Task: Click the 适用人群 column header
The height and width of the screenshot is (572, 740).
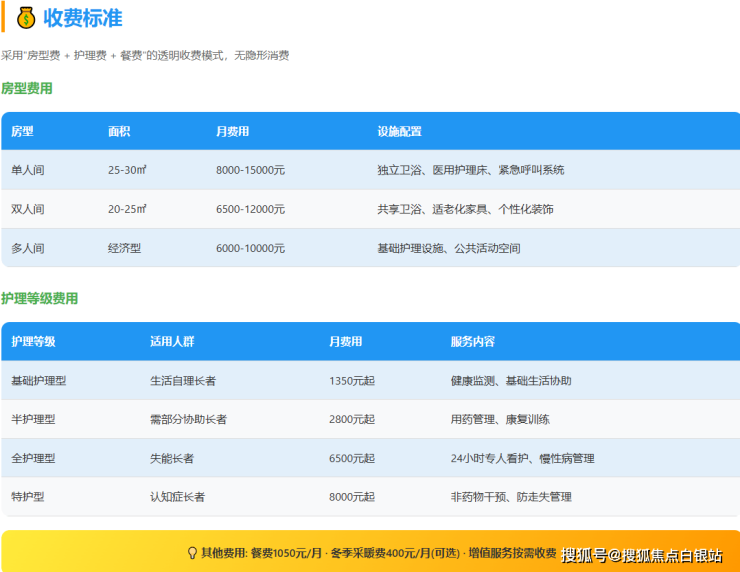Action: pos(172,341)
